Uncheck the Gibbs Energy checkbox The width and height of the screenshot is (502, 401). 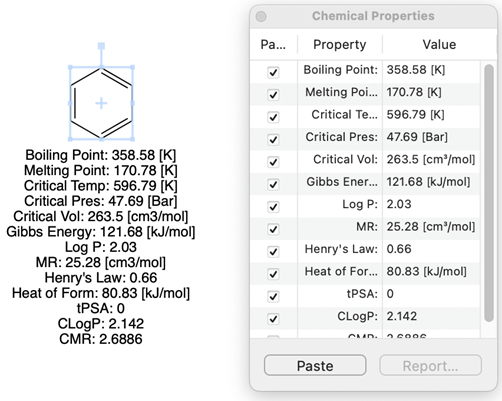tap(273, 184)
